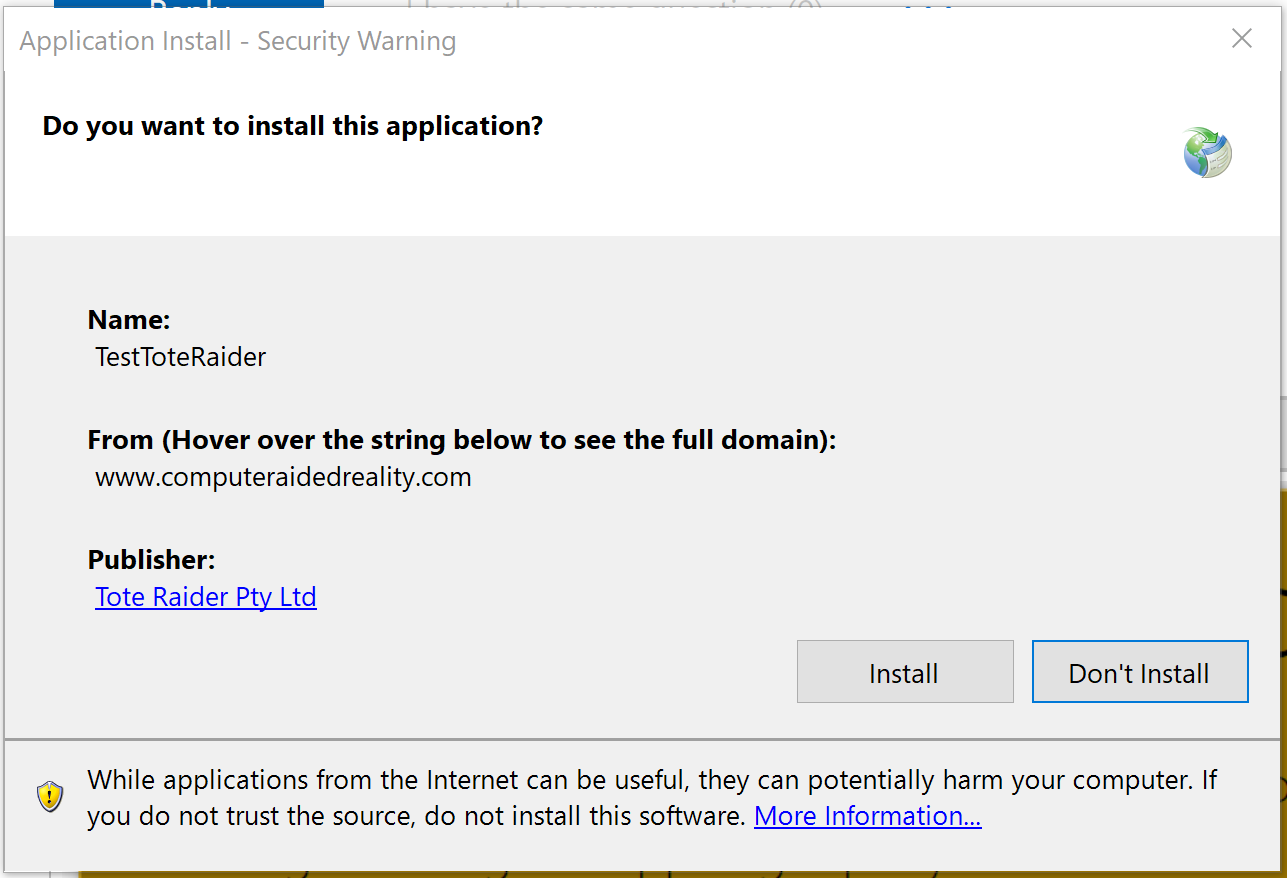Image resolution: width=1287 pixels, height=878 pixels.
Task: Click the dialog title 'Application Install - Security Warning'
Action: [238, 41]
